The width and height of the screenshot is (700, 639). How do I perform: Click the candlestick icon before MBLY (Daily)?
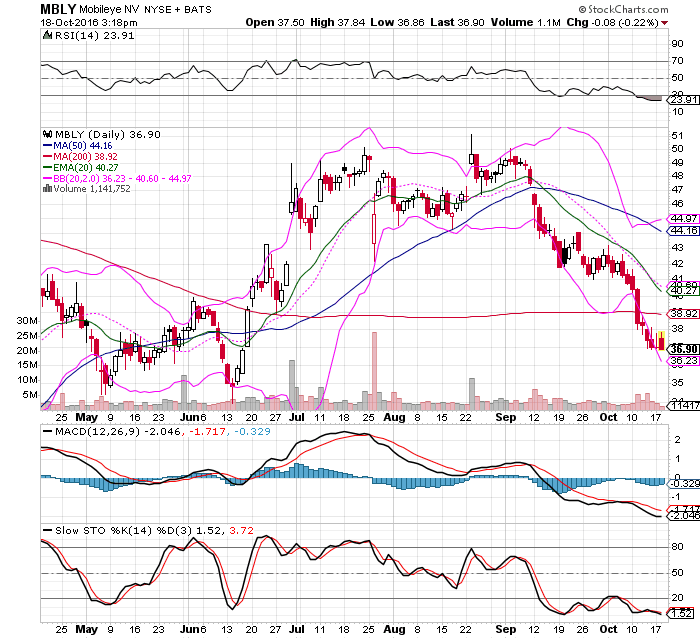click(x=47, y=134)
